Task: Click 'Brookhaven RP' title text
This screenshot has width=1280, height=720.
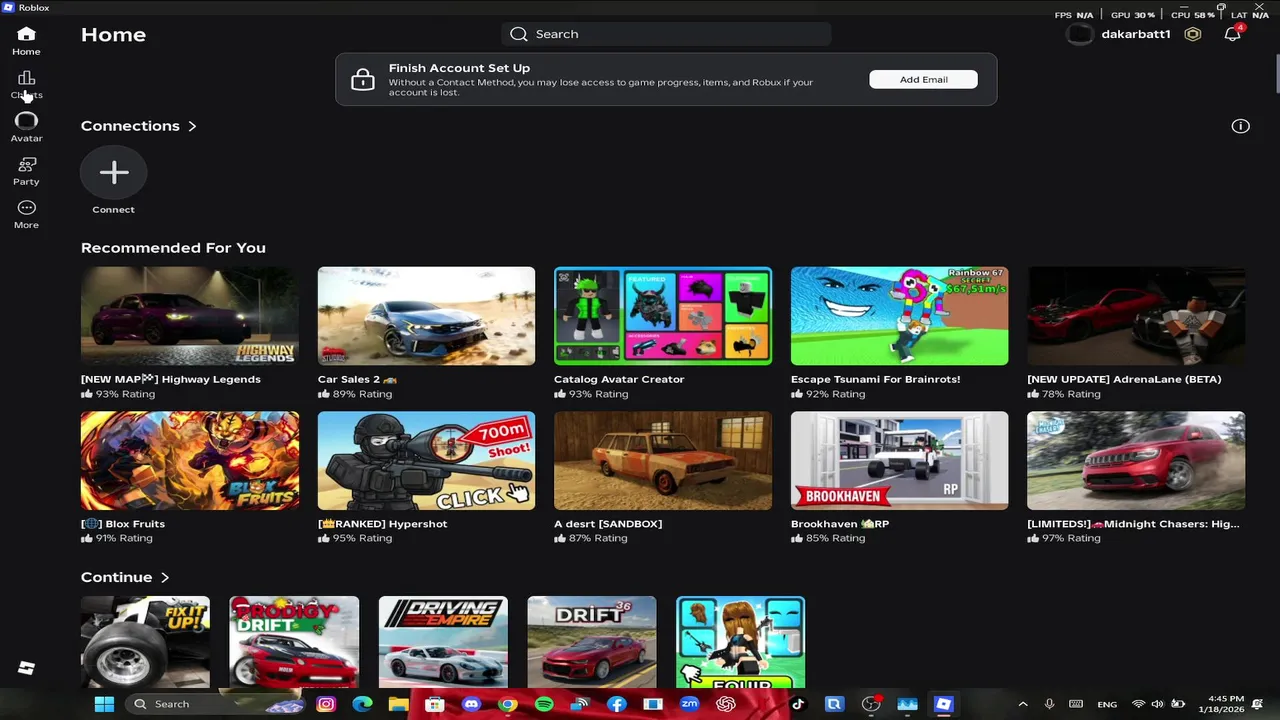Action: (x=840, y=524)
